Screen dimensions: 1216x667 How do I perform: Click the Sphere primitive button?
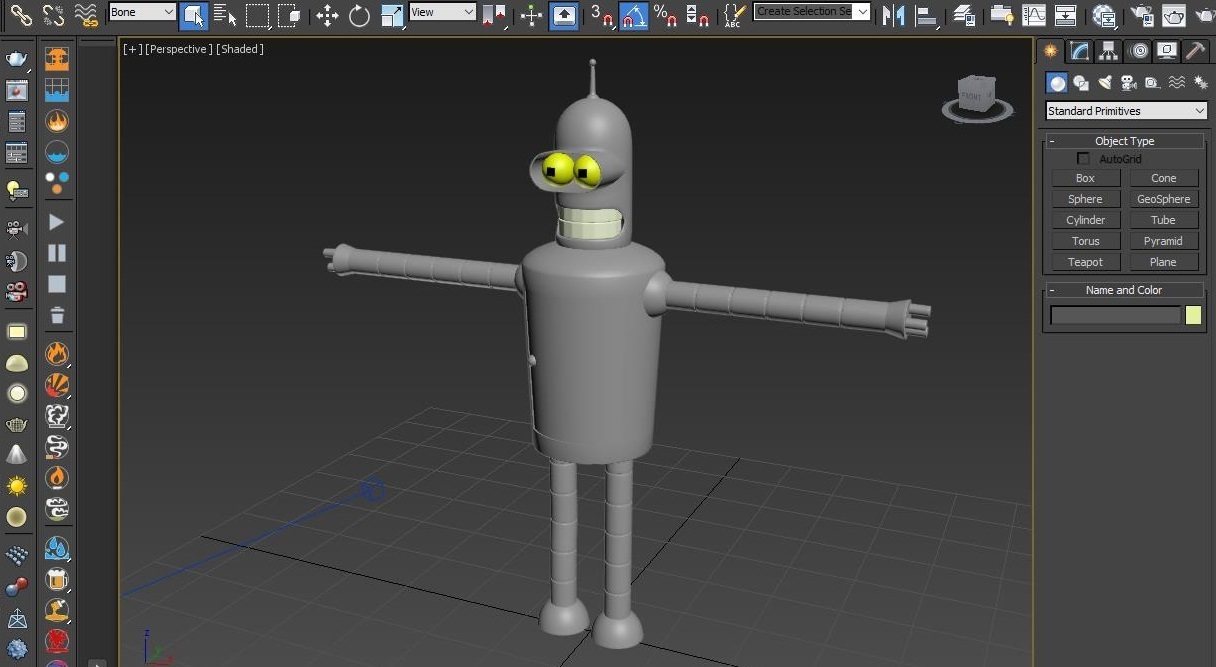[x=1085, y=199]
